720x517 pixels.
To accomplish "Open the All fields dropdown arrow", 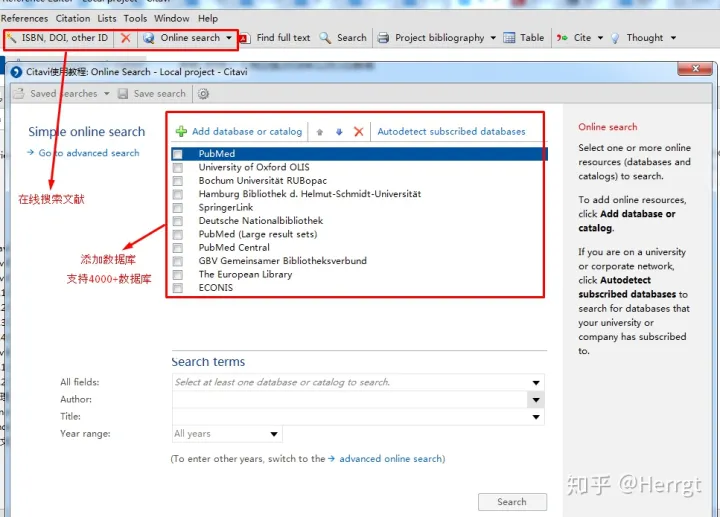I will click(x=536, y=382).
